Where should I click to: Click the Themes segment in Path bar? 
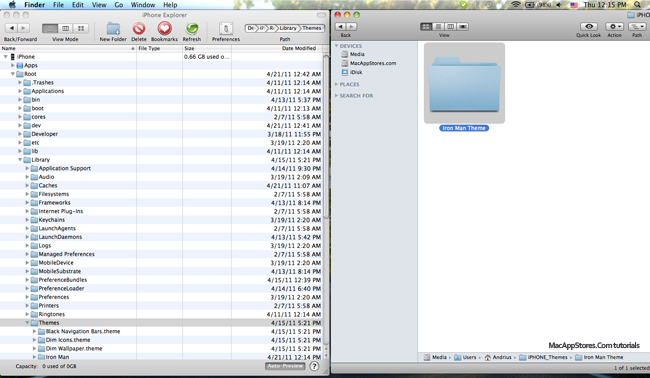coord(311,28)
